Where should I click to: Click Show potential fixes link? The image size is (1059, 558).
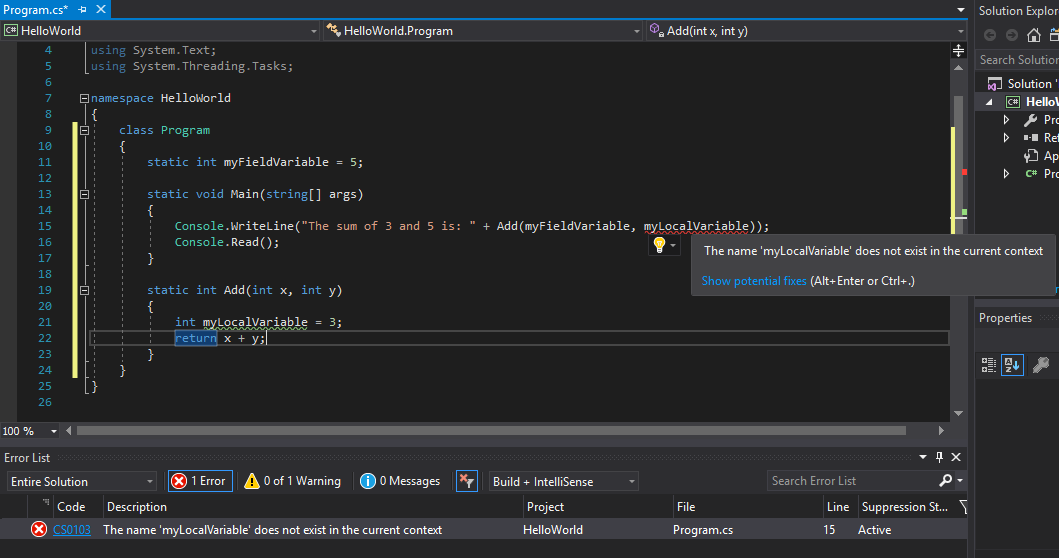[x=754, y=281]
